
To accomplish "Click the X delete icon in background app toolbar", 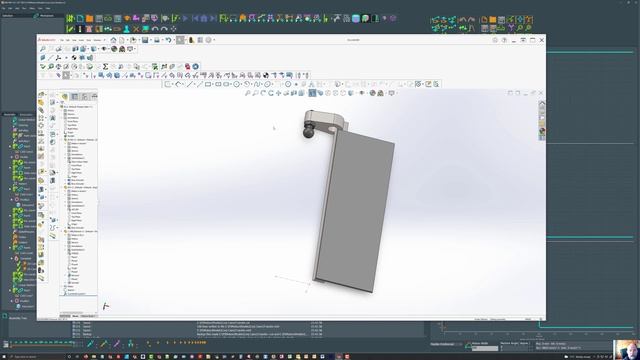I will [136, 29].
